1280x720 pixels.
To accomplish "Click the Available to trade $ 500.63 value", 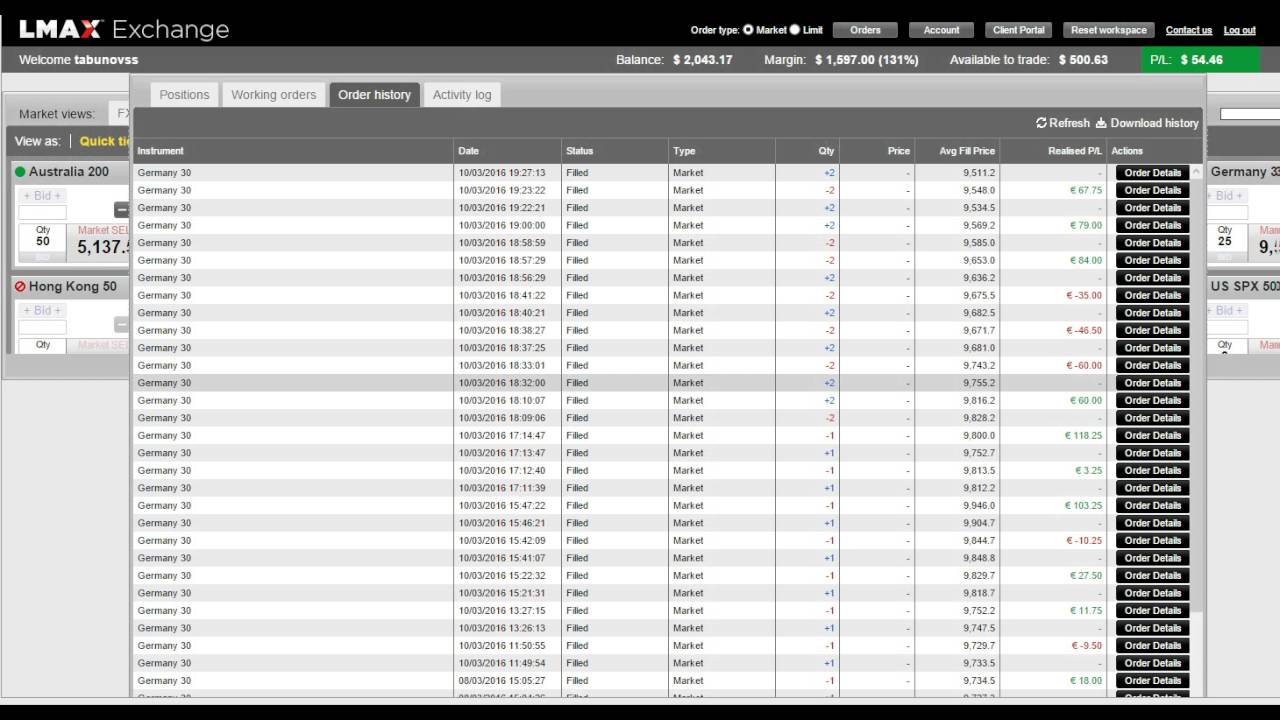I will pyautogui.click(x=1083, y=60).
